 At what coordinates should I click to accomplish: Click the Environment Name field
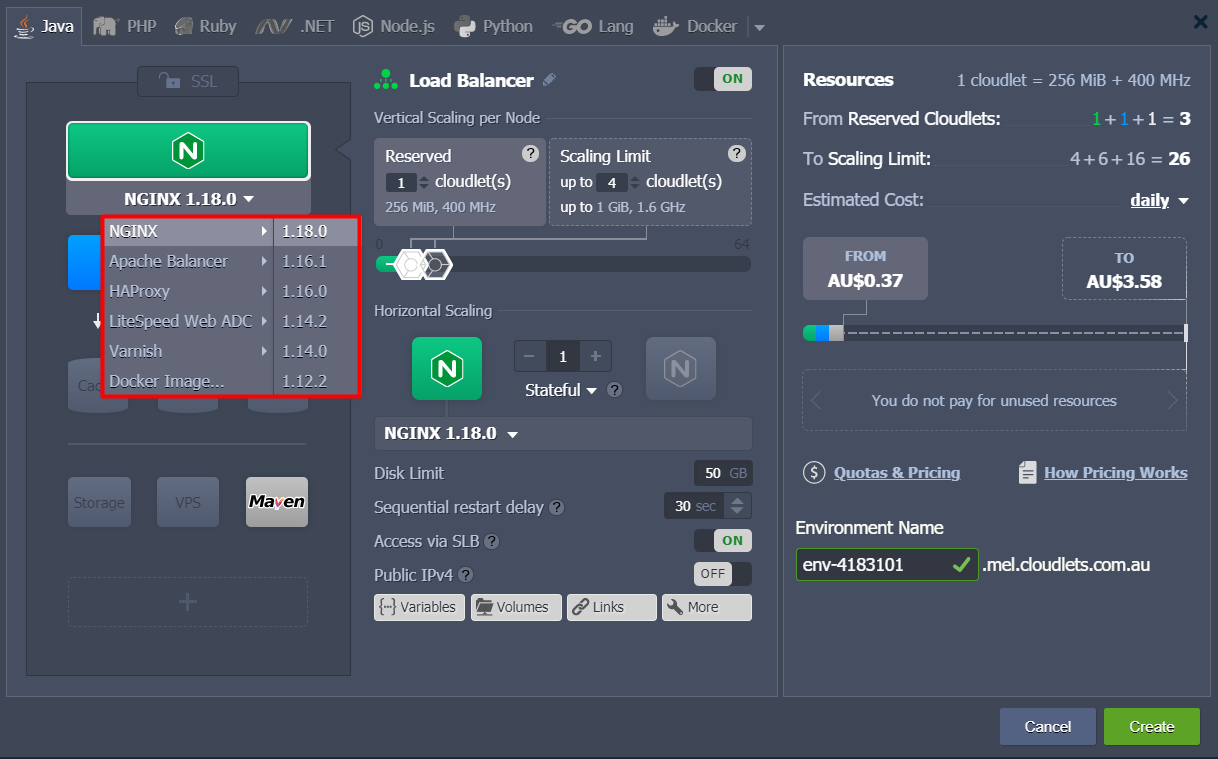887,564
